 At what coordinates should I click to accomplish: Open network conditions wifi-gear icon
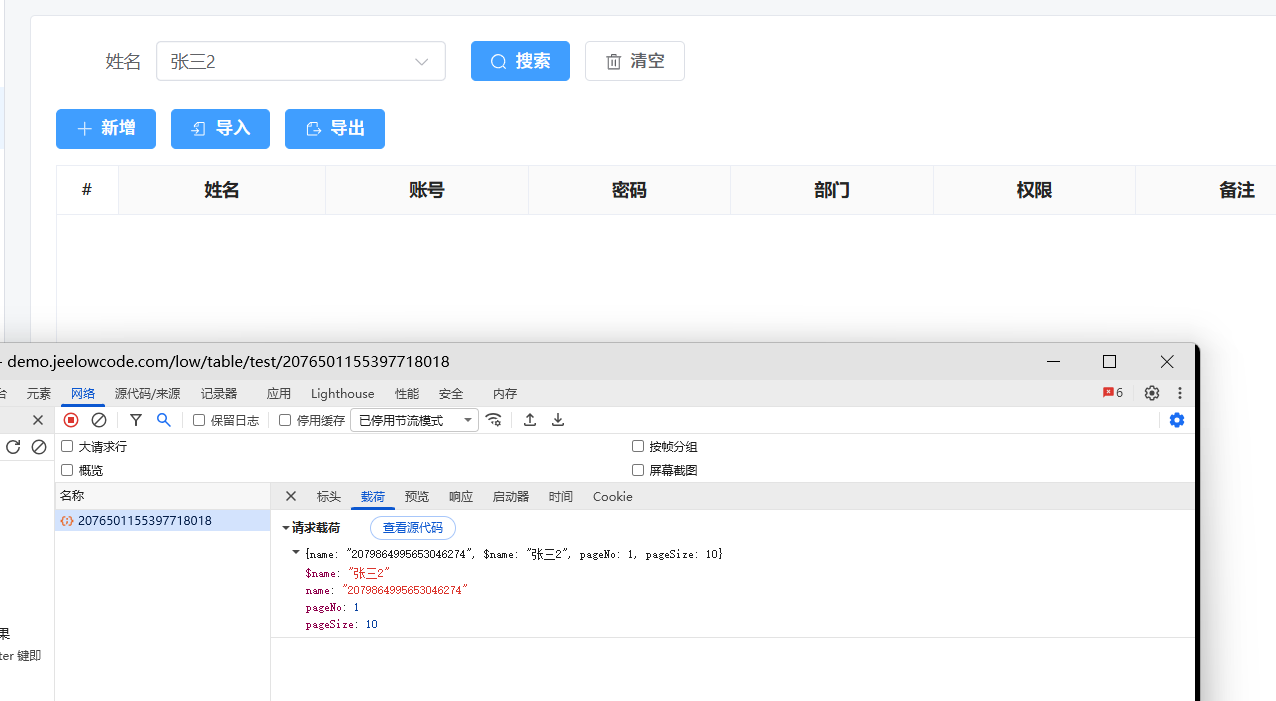coord(494,420)
